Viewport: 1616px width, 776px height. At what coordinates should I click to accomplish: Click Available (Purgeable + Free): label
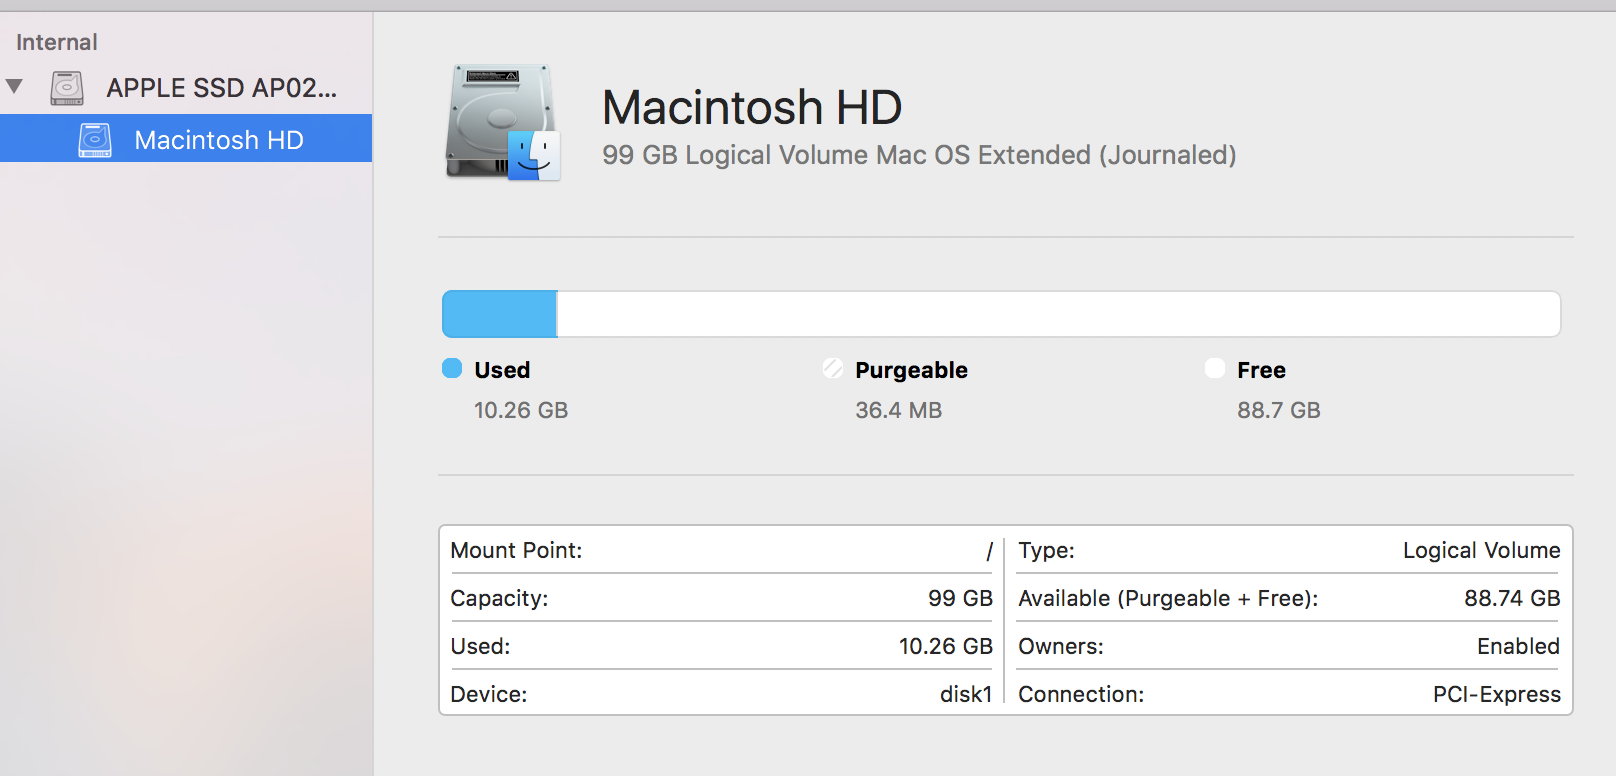pyautogui.click(x=1168, y=598)
